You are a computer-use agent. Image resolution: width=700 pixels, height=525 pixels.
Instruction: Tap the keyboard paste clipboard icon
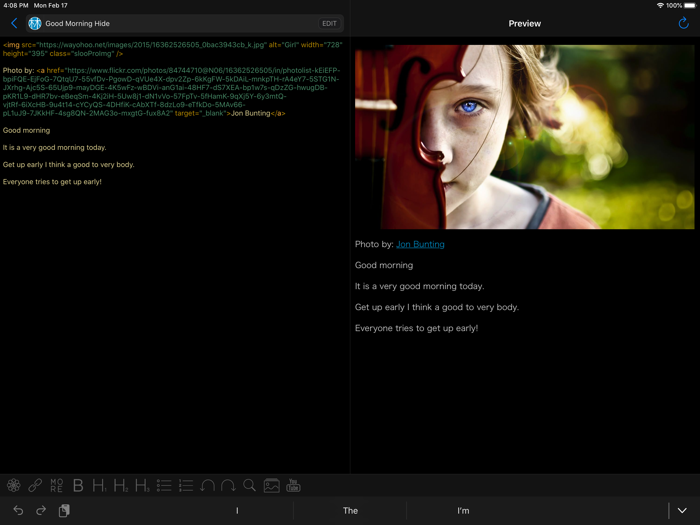click(64, 510)
